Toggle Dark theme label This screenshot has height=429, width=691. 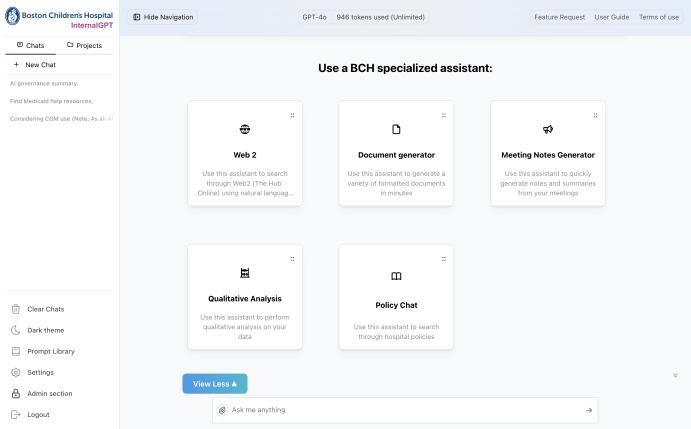pyautogui.click(x=45, y=330)
